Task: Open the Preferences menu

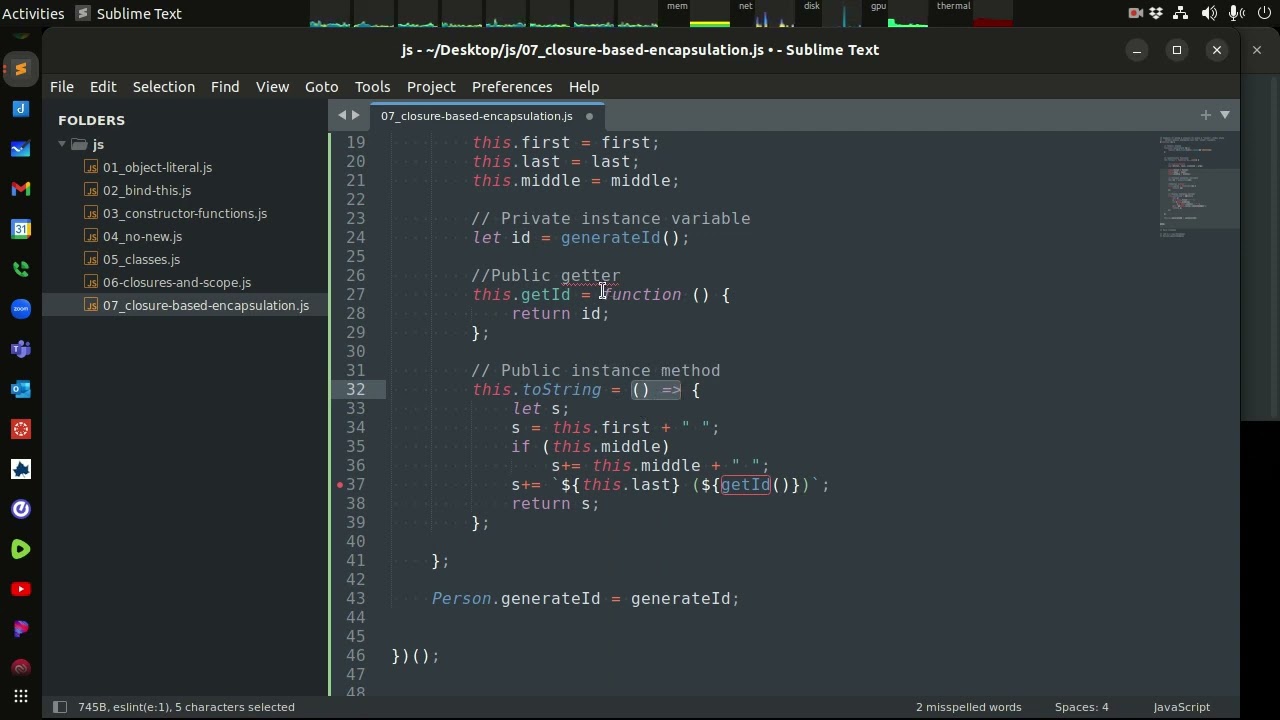Action: 512,87
